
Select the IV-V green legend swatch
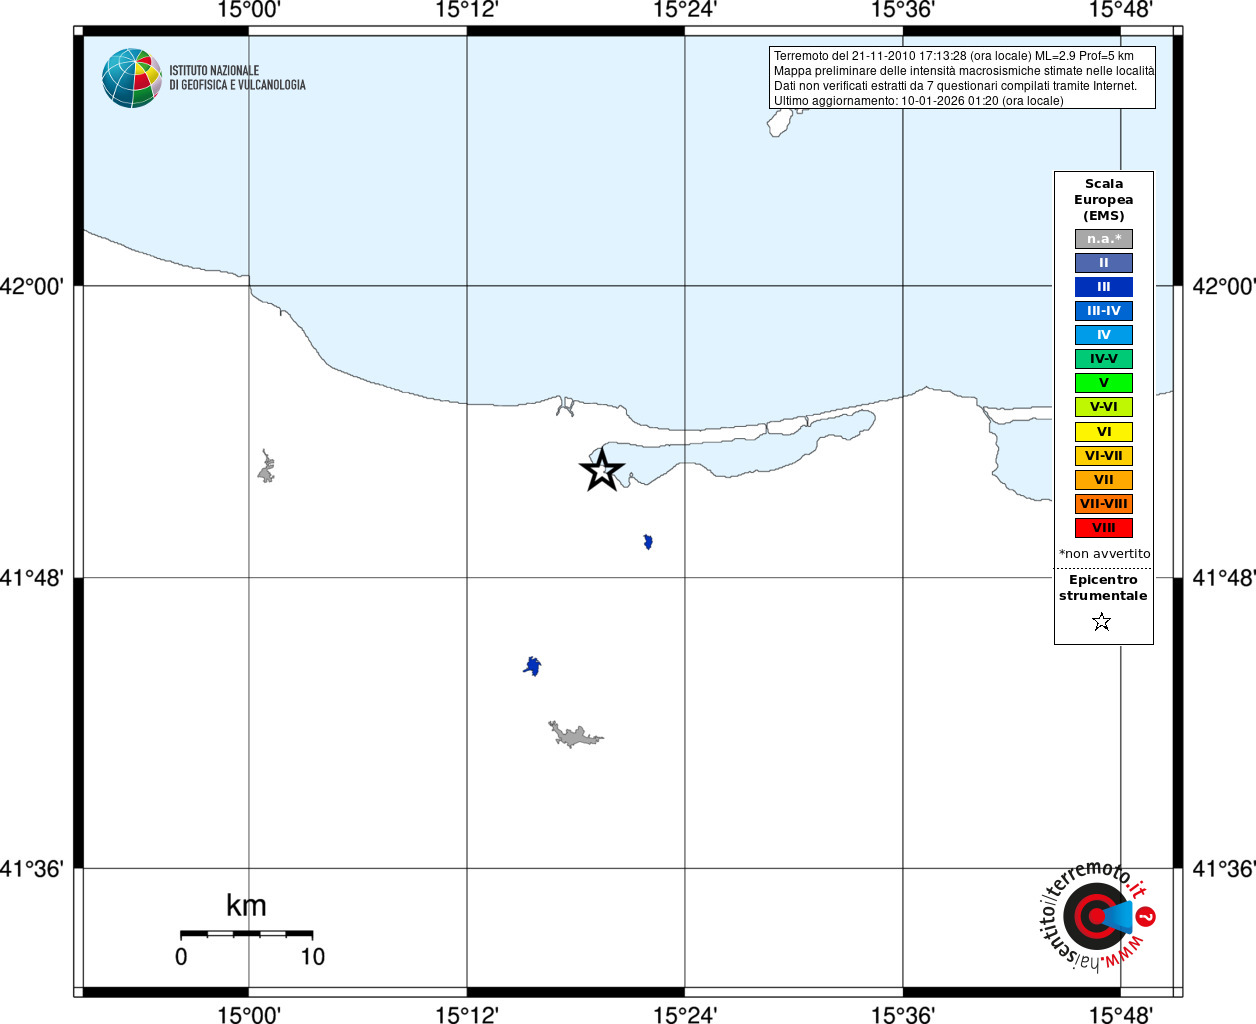coord(1104,359)
